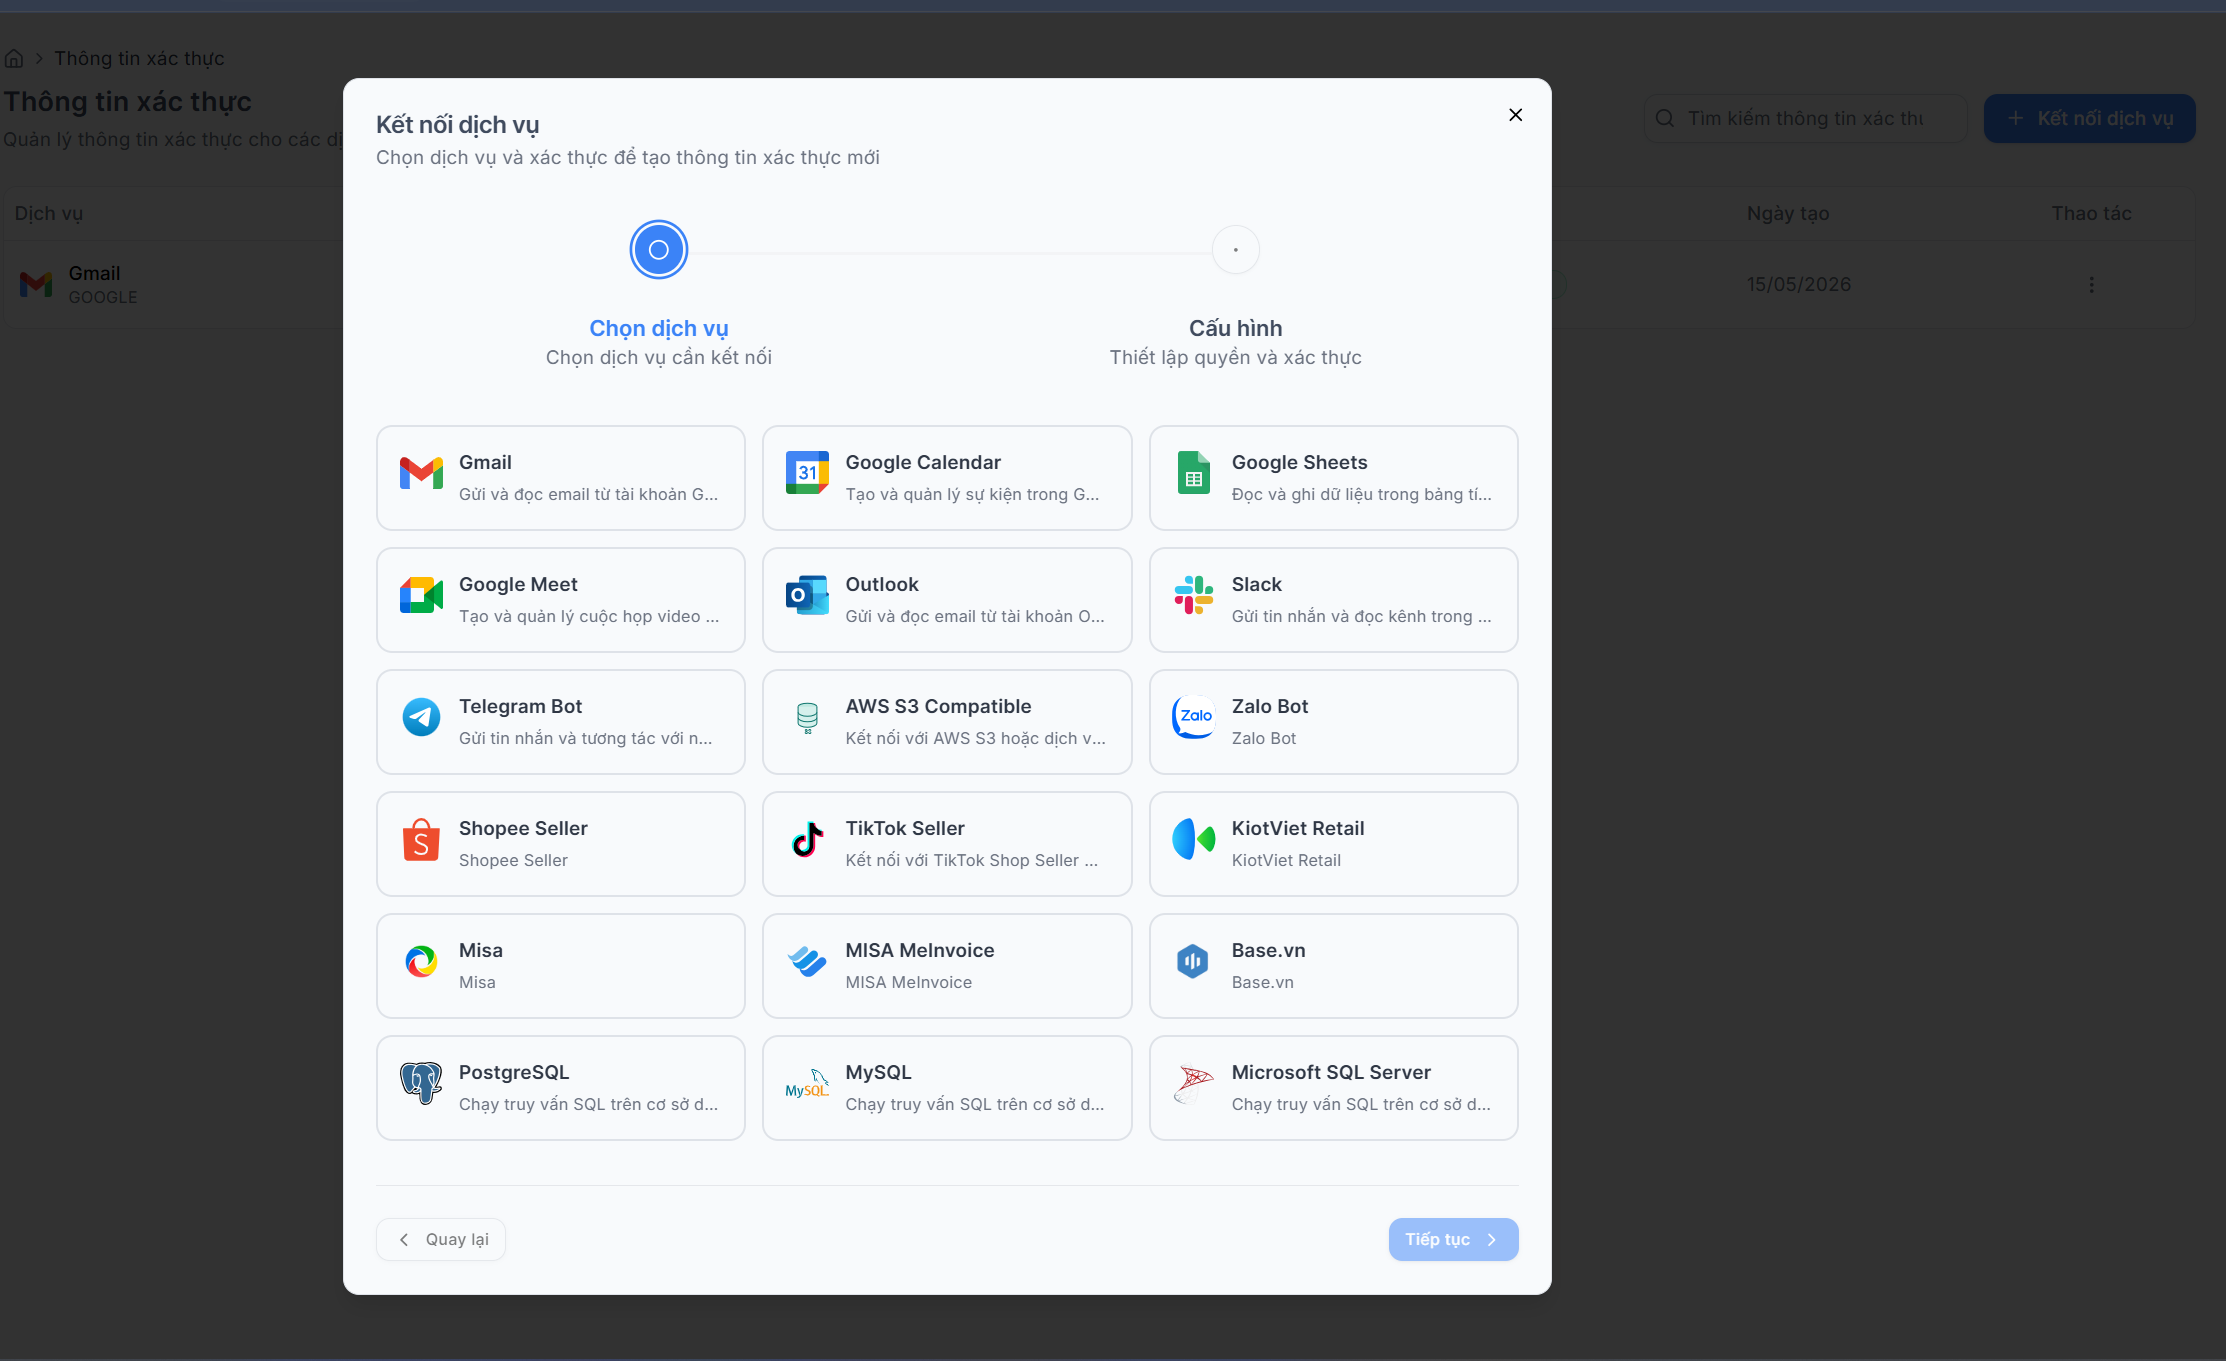Choose the Google Calendar service name

pyautogui.click(x=922, y=462)
